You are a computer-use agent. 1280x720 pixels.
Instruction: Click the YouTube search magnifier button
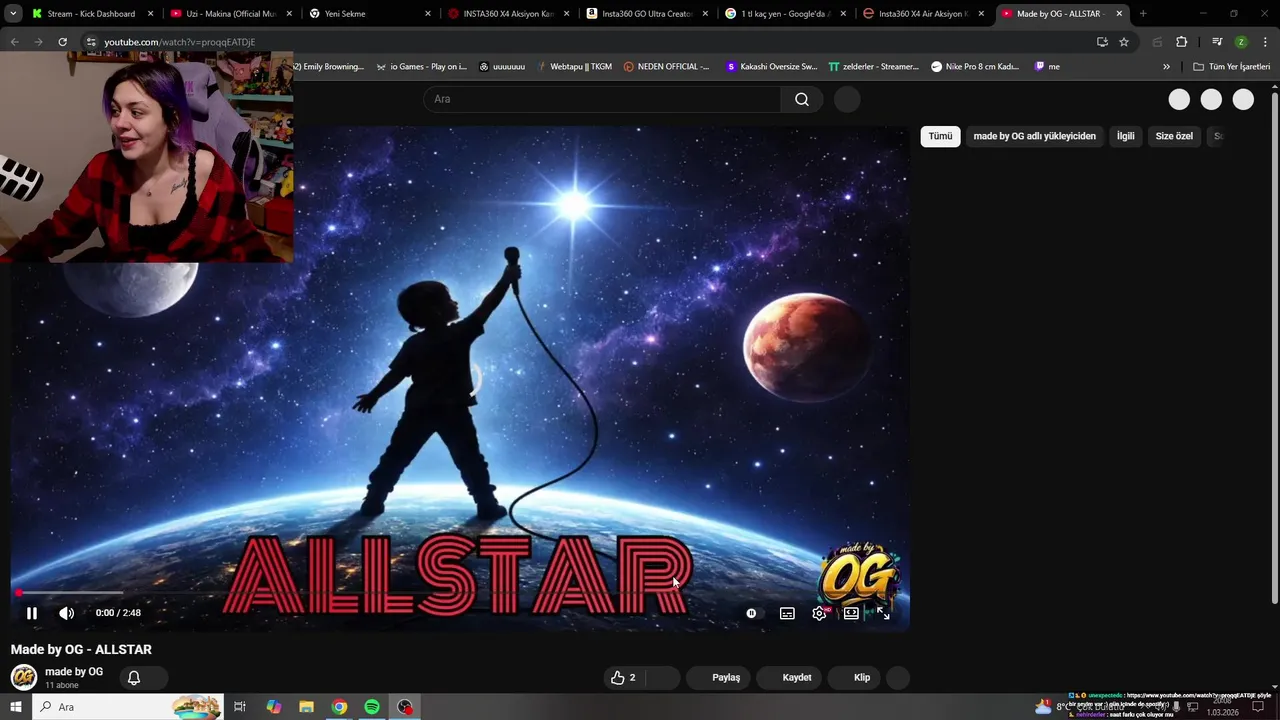click(802, 99)
